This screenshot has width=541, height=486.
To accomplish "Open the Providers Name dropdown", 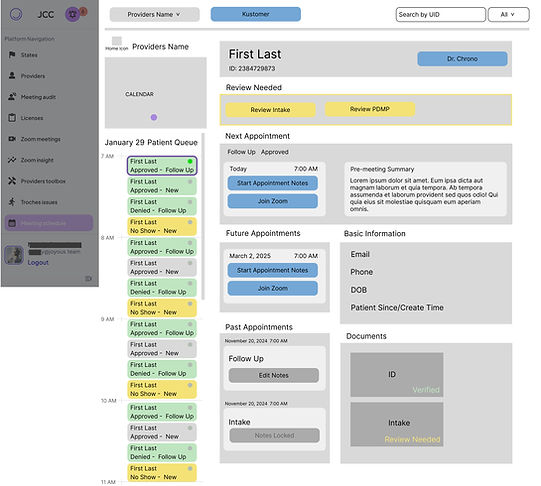I will point(154,14).
